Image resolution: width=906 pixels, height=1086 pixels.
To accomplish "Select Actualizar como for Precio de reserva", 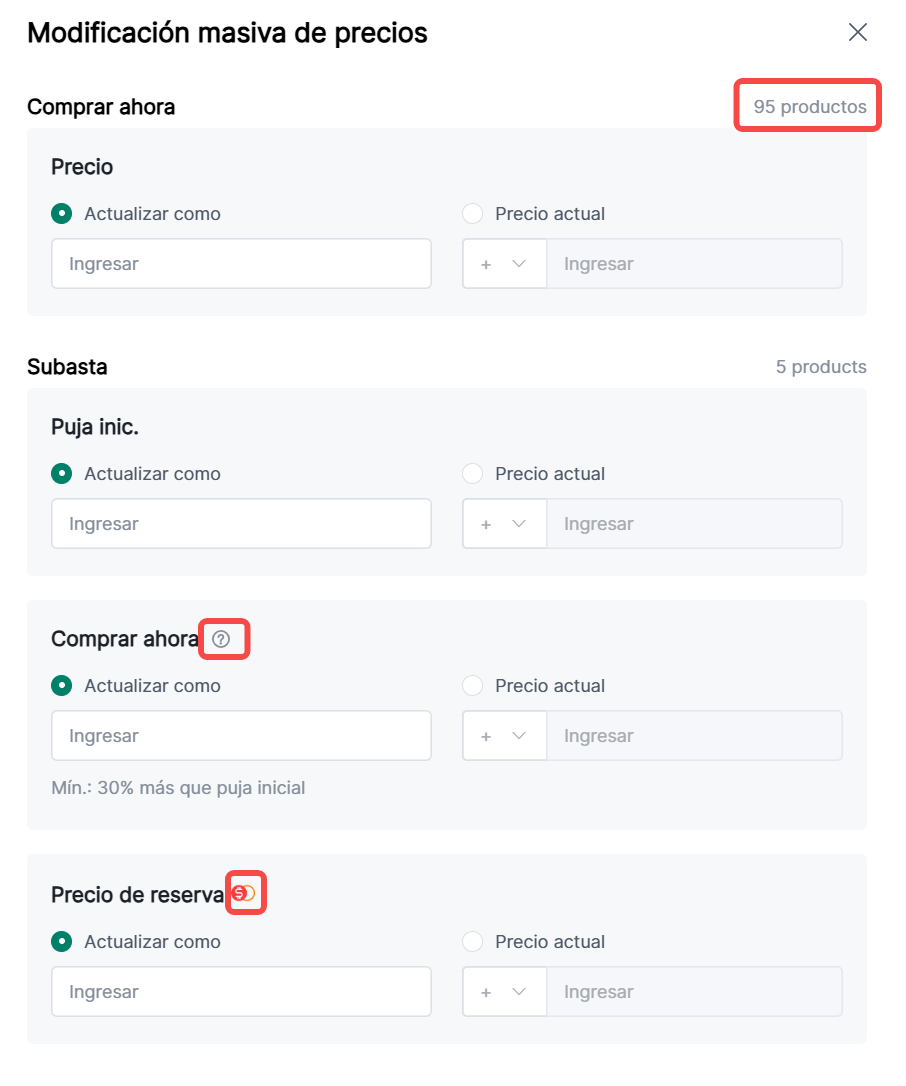I will click(x=62, y=942).
